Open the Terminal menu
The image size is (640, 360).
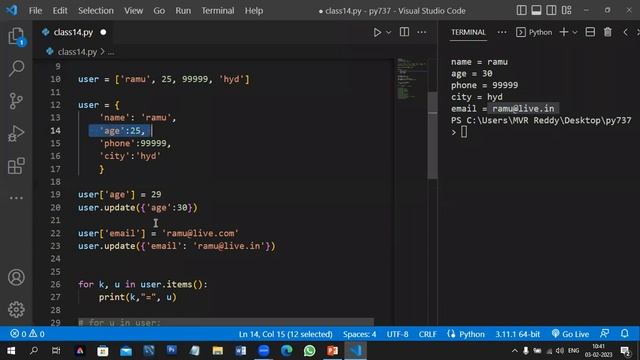[218, 11]
